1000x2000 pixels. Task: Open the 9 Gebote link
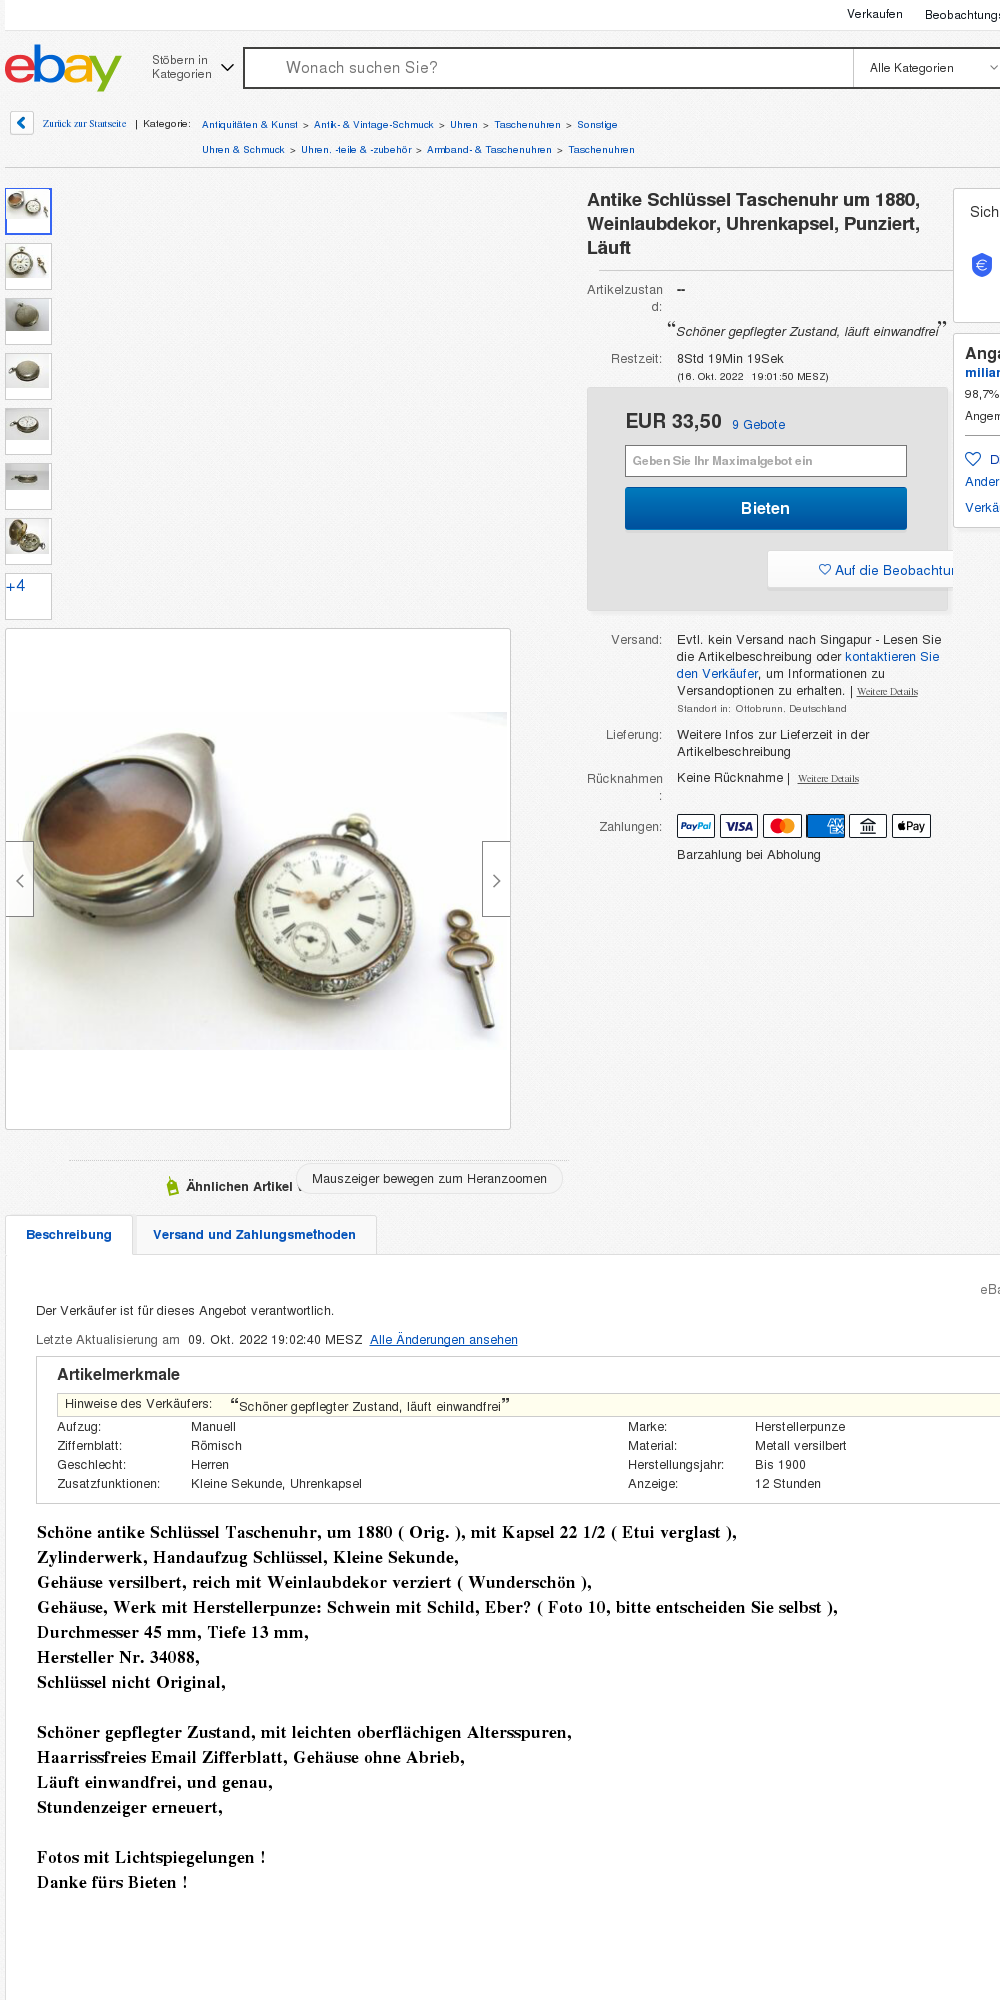point(758,424)
